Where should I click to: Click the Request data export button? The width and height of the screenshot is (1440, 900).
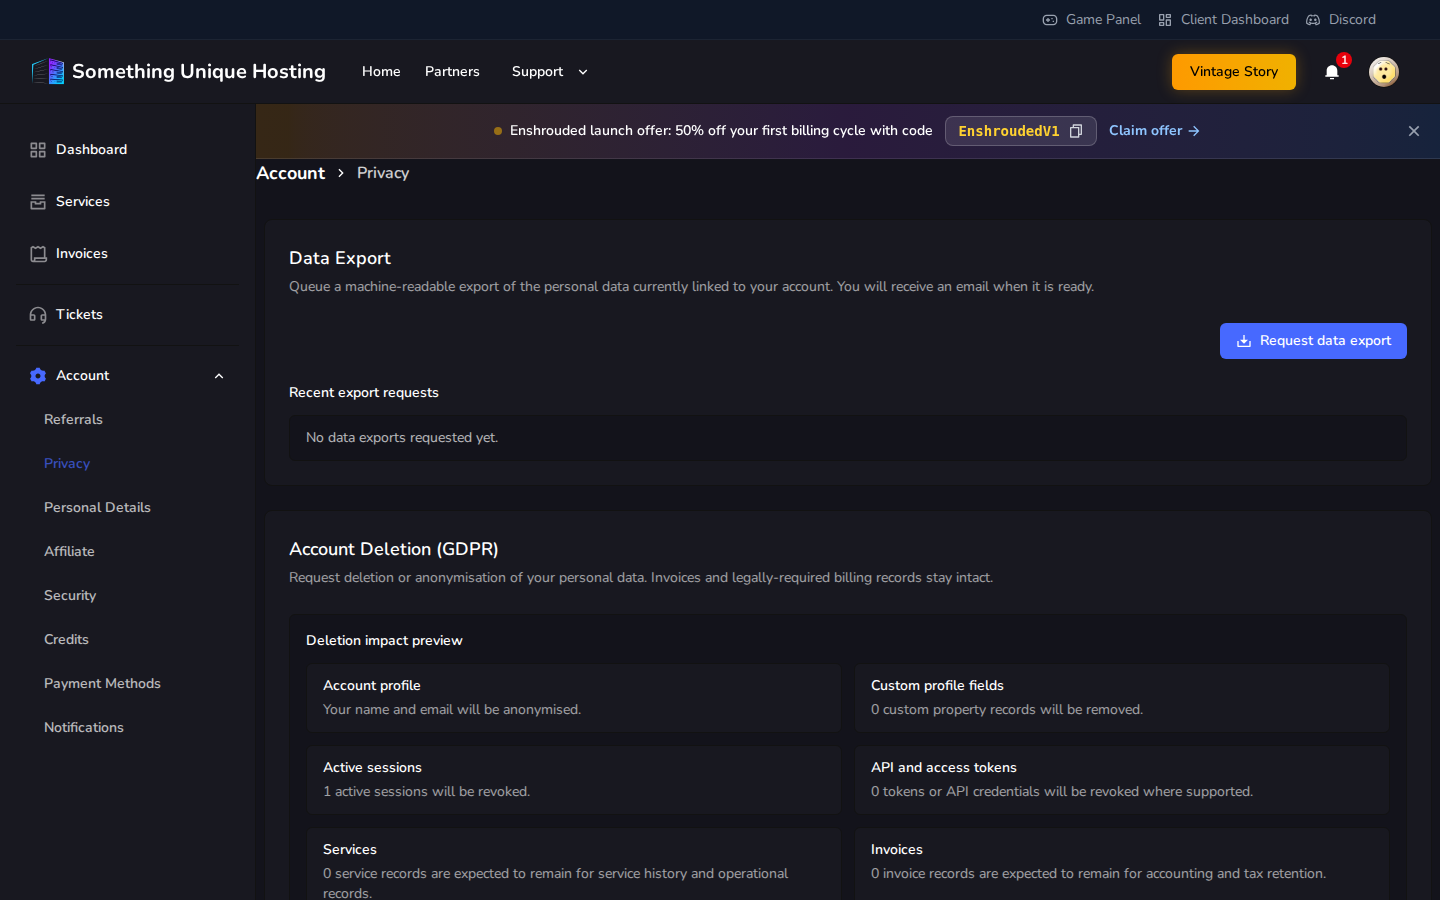[1313, 341]
